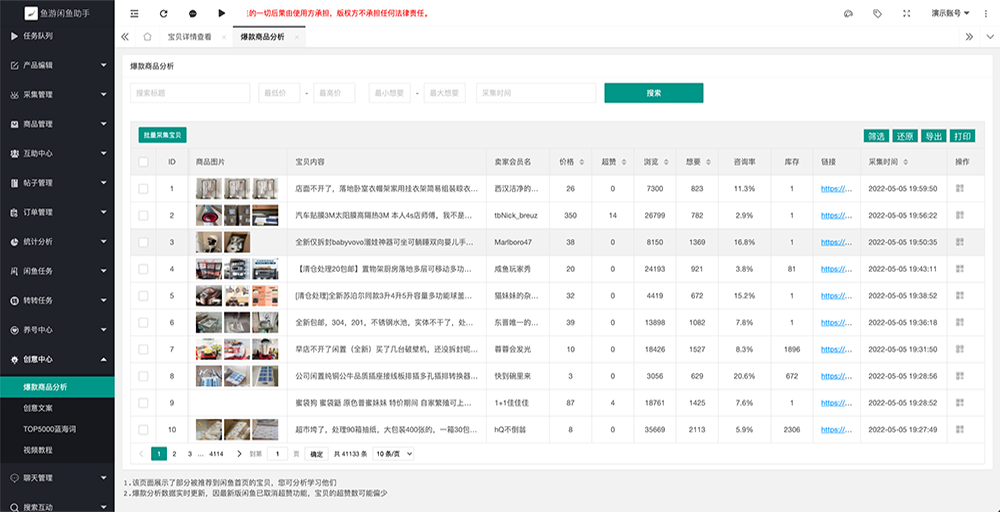Click the 采集时间 input field
The image size is (1000, 512).
pos(536,93)
